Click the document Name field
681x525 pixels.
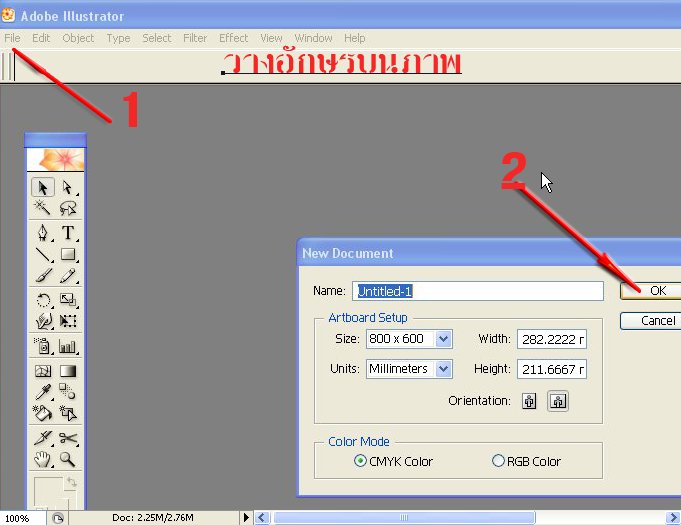[478, 291]
